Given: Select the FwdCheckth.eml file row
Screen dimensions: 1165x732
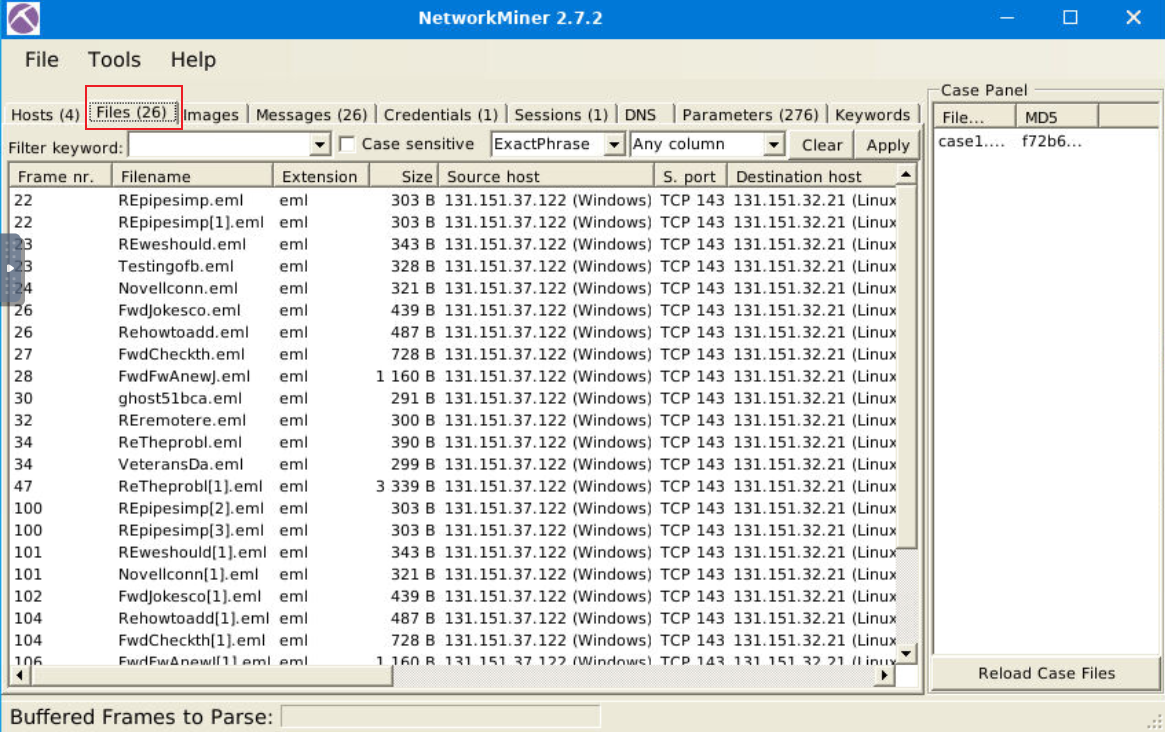Looking at the screenshot, I should 454,354.
